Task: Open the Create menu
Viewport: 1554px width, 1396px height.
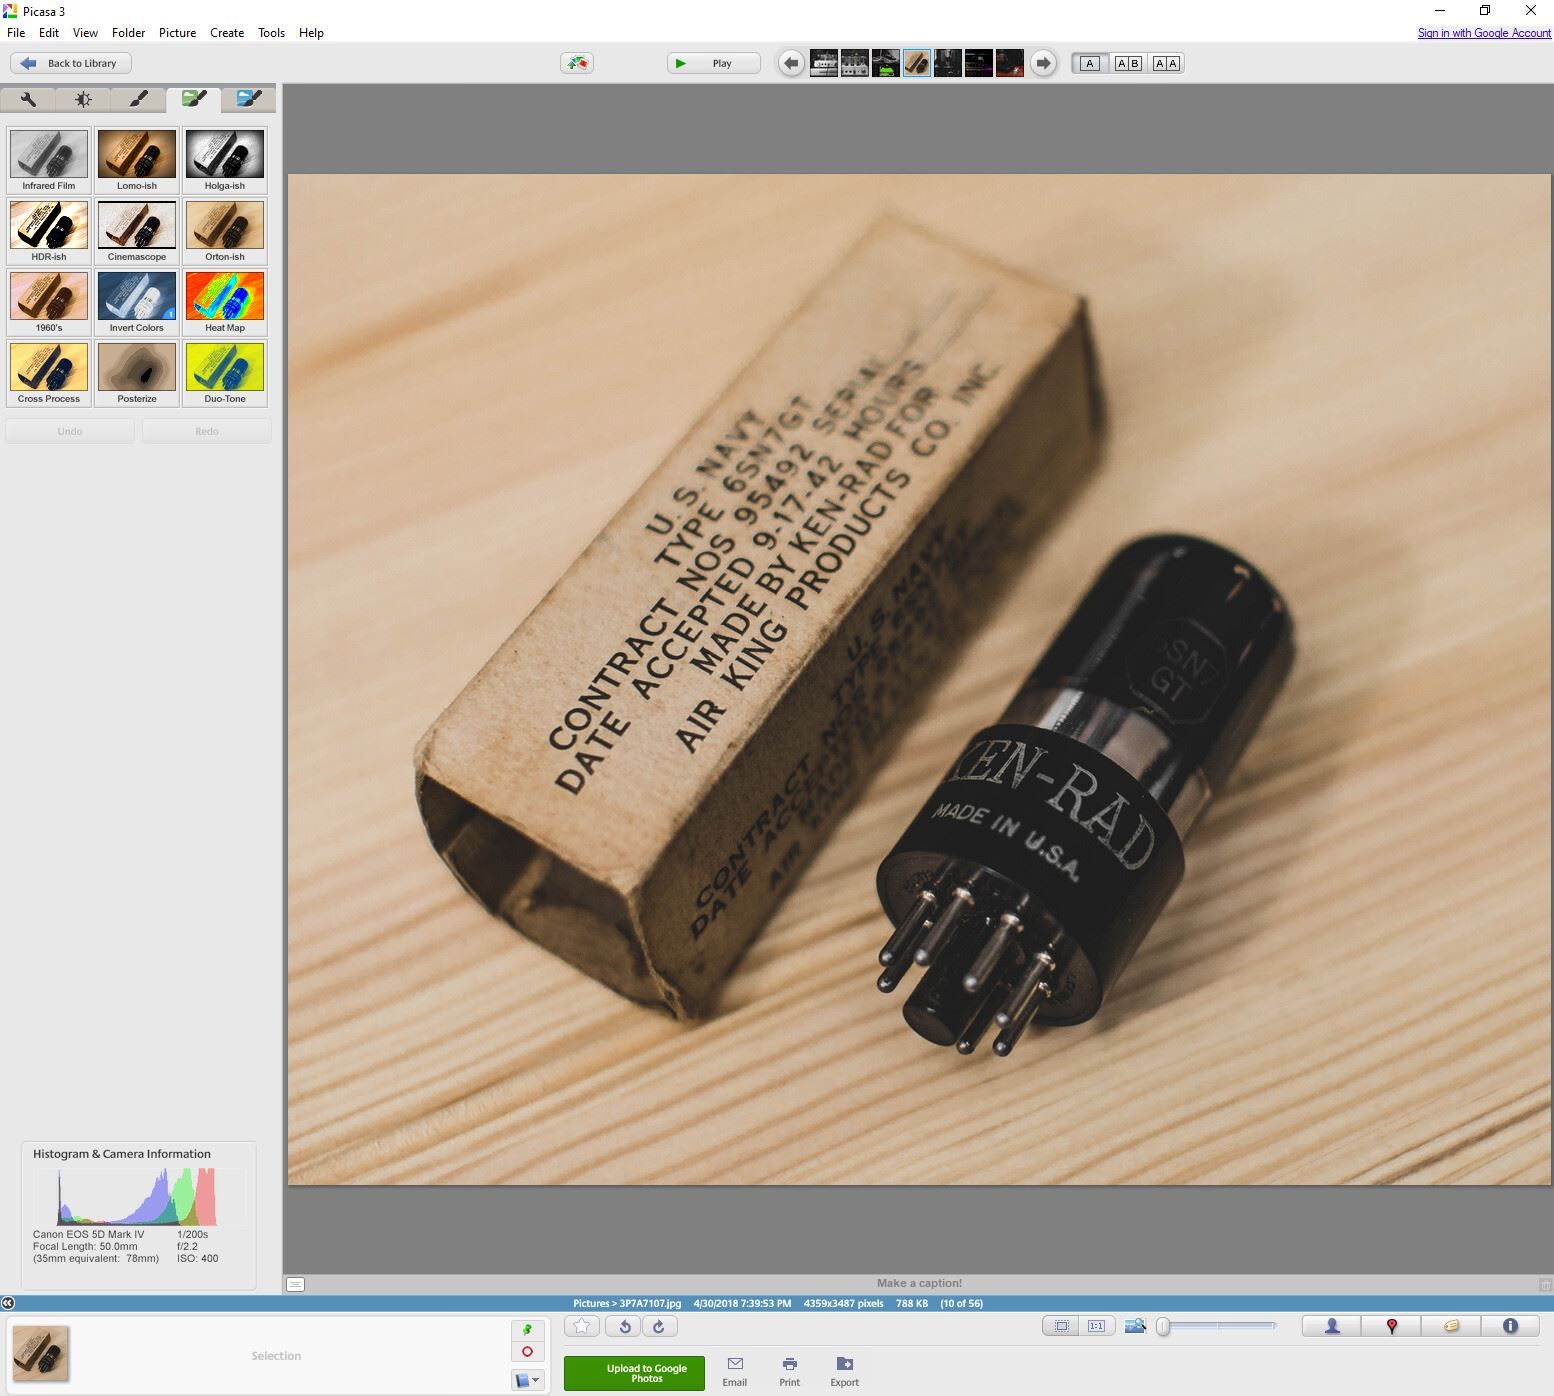Action: 227,33
